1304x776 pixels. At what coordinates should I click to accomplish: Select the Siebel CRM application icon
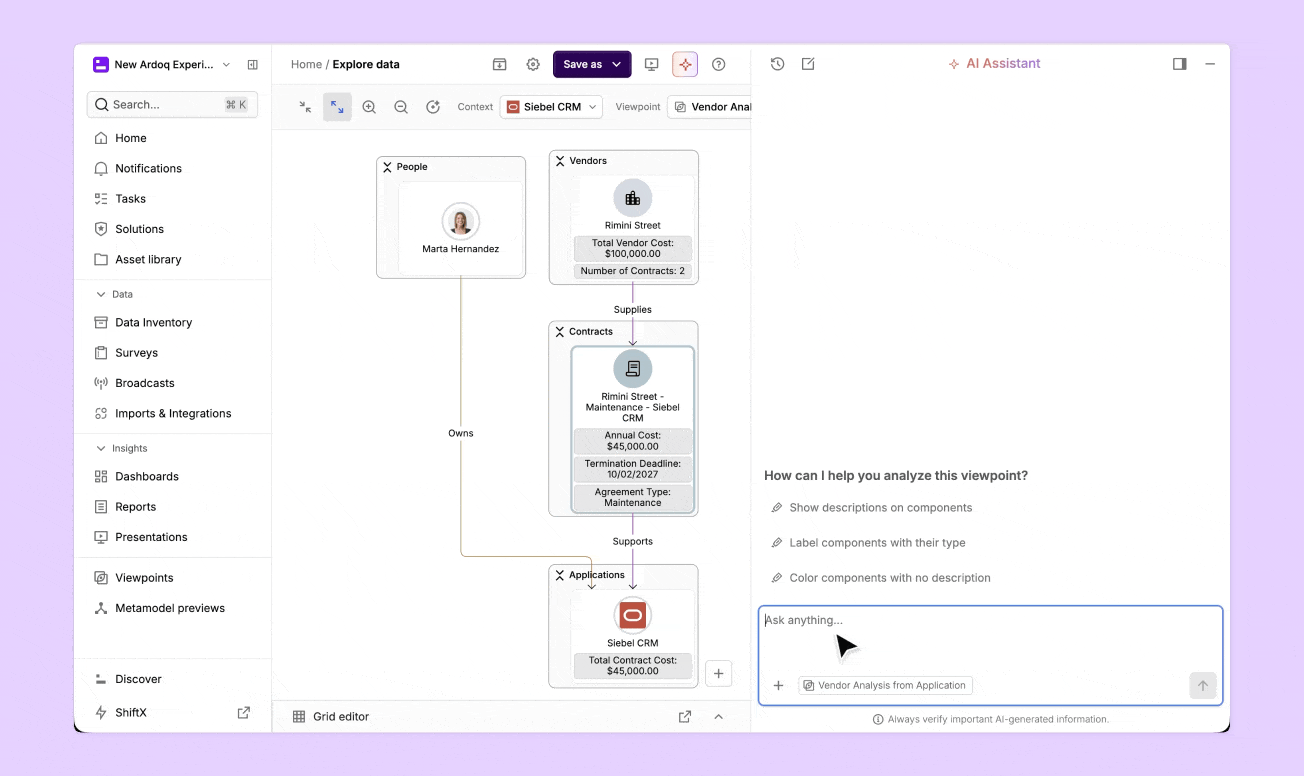tap(633, 615)
